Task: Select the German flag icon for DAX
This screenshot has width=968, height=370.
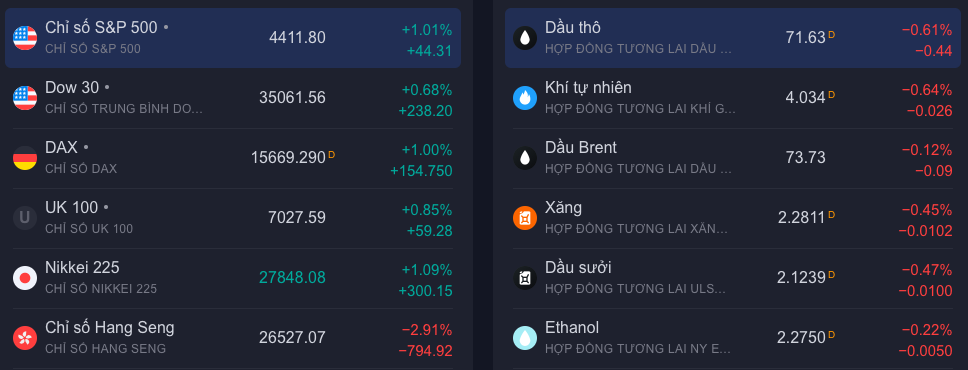Action: 25,158
